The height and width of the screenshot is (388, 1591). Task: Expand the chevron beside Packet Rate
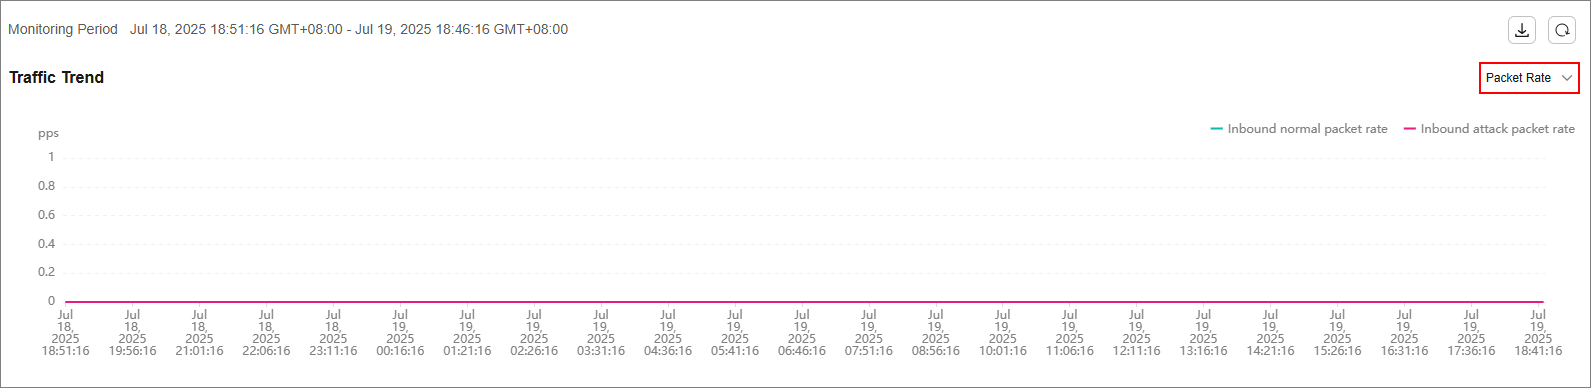click(x=1567, y=78)
